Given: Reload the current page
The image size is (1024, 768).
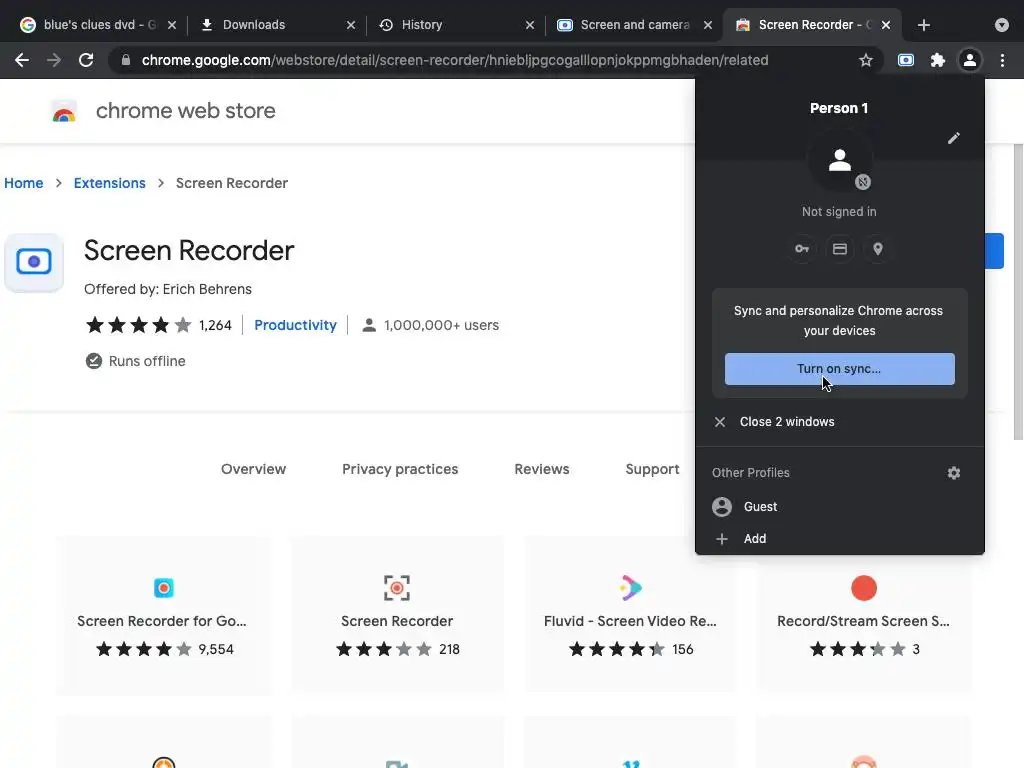Looking at the screenshot, I should pyautogui.click(x=86, y=60).
